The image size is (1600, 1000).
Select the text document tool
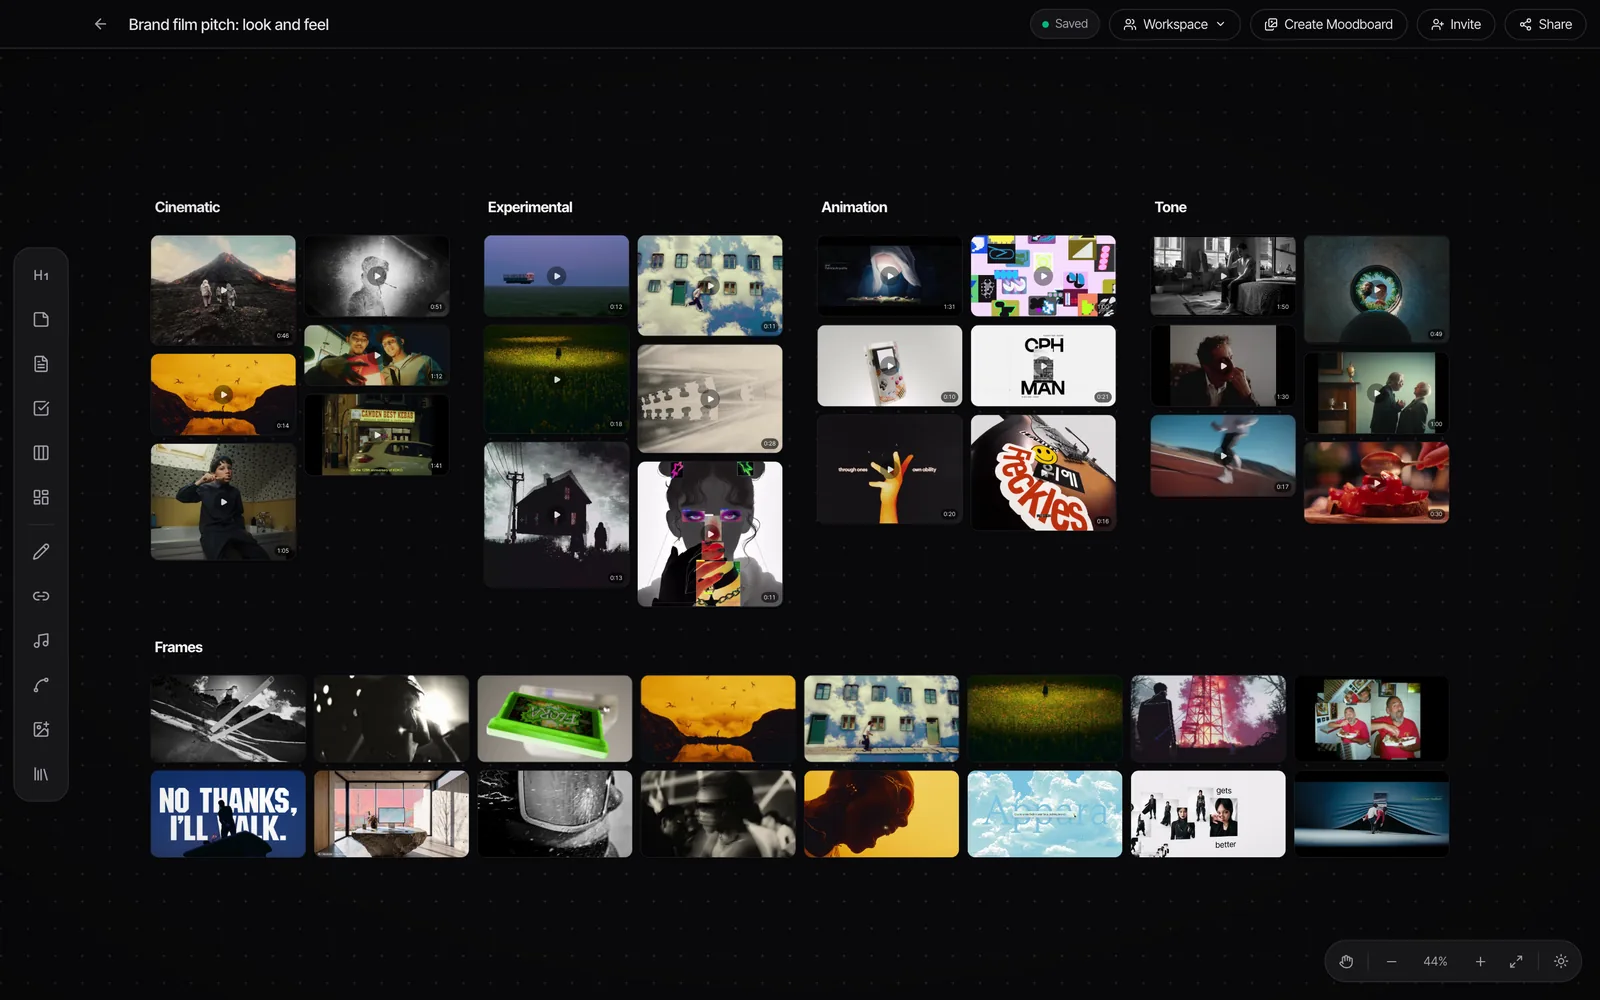(41, 364)
